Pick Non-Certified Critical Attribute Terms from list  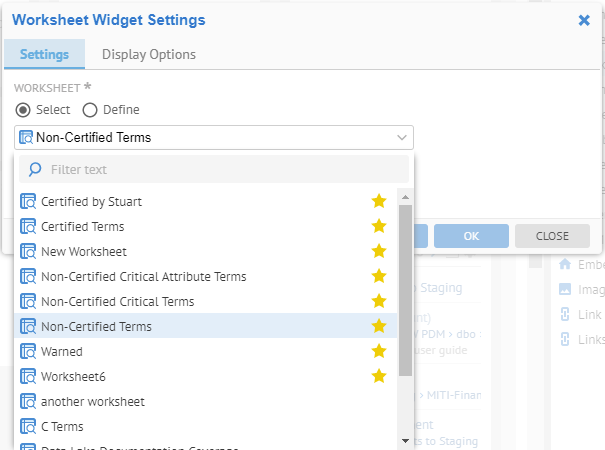(x=143, y=276)
